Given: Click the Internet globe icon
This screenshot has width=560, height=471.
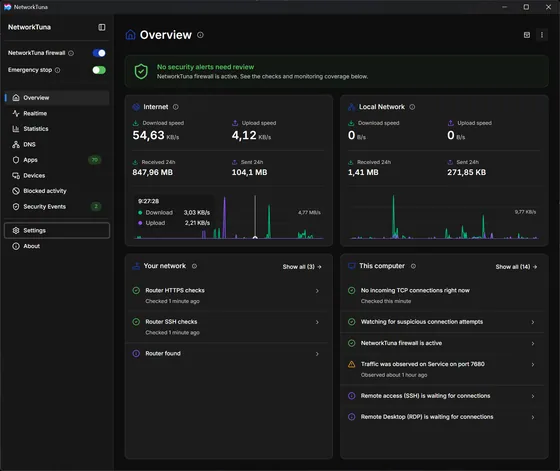Looking at the screenshot, I should [136, 107].
